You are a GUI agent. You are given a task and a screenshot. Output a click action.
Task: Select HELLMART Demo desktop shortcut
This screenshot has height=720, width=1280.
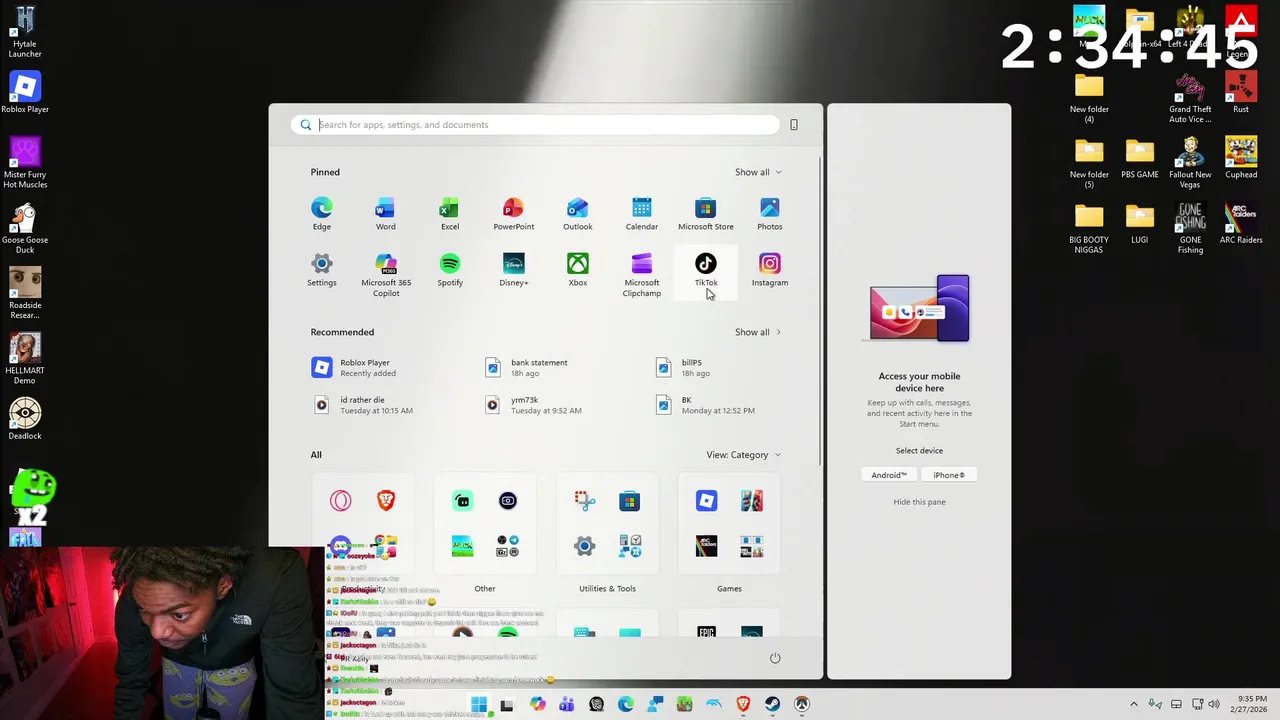(x=25, y=358)
